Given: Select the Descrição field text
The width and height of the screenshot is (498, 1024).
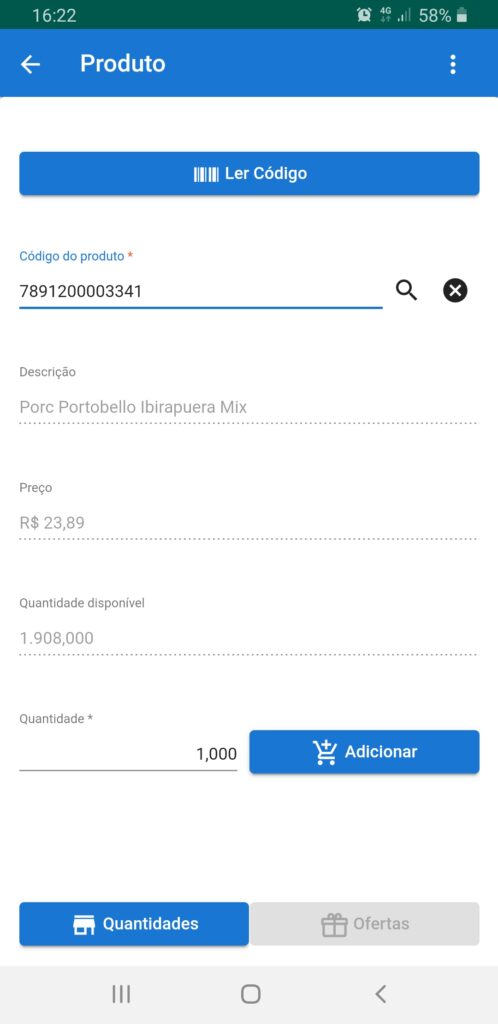Looking at the screenshot, I should [x=133, y=408].
